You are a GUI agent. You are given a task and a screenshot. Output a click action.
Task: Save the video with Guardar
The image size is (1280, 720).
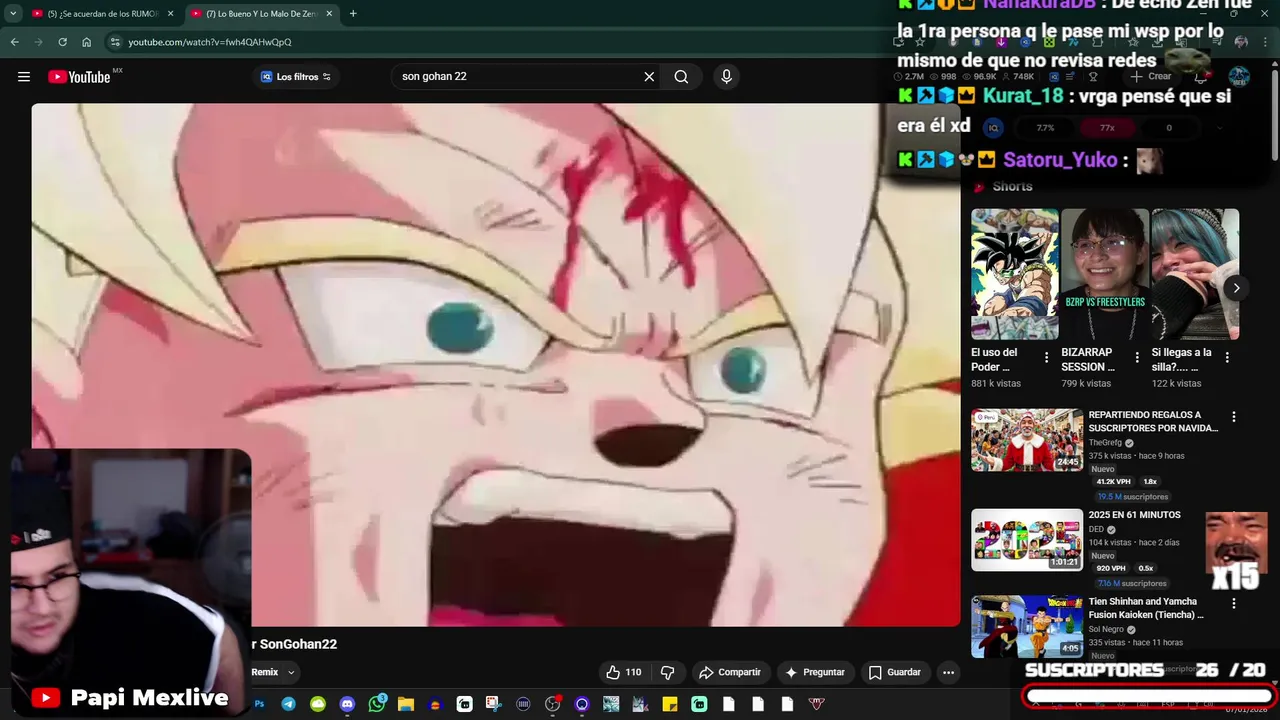[894, 672]
